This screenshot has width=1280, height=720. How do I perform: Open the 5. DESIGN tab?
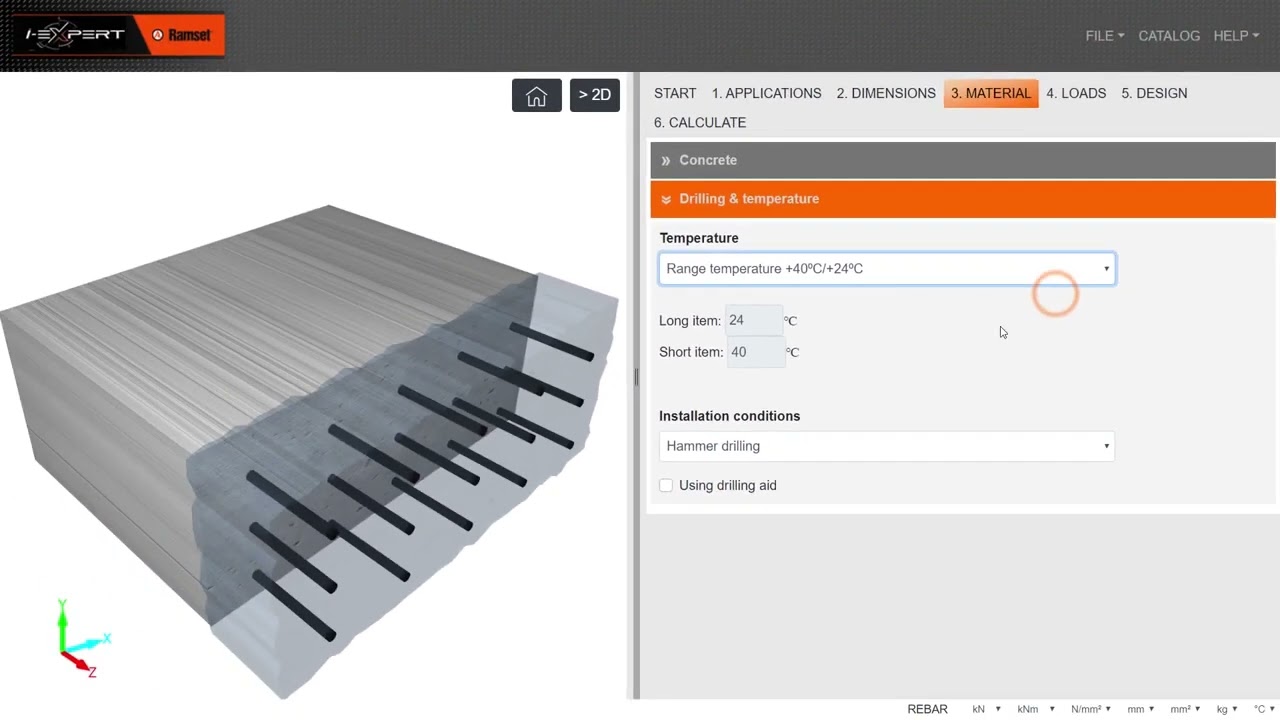click(x=1154, y=93)
